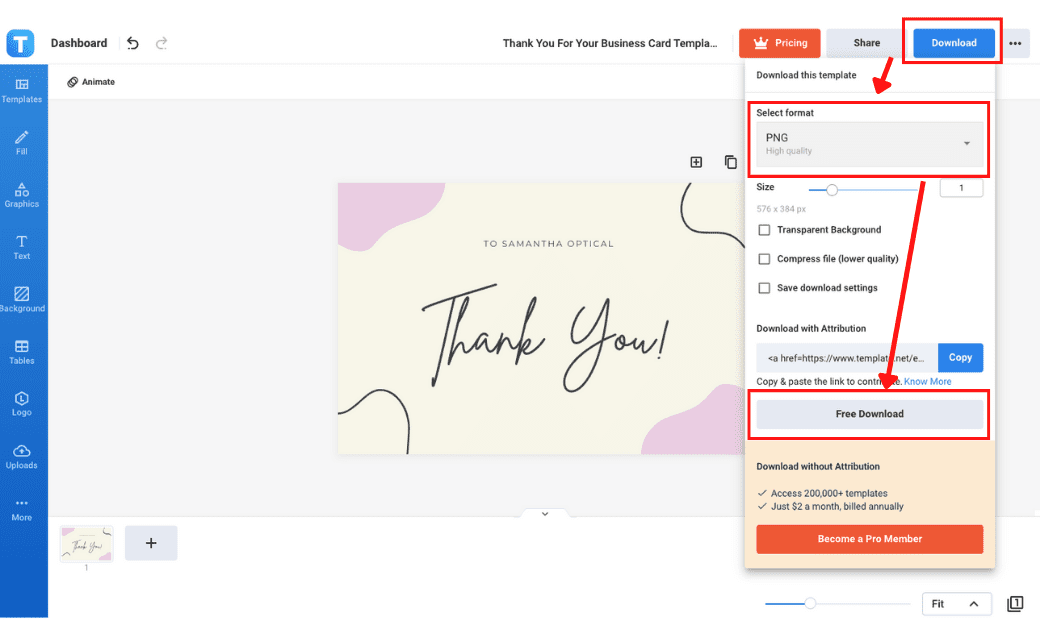This screenshot has width=1040, height=642.
Task: Click the Free Download button
Action: [869, 414]
